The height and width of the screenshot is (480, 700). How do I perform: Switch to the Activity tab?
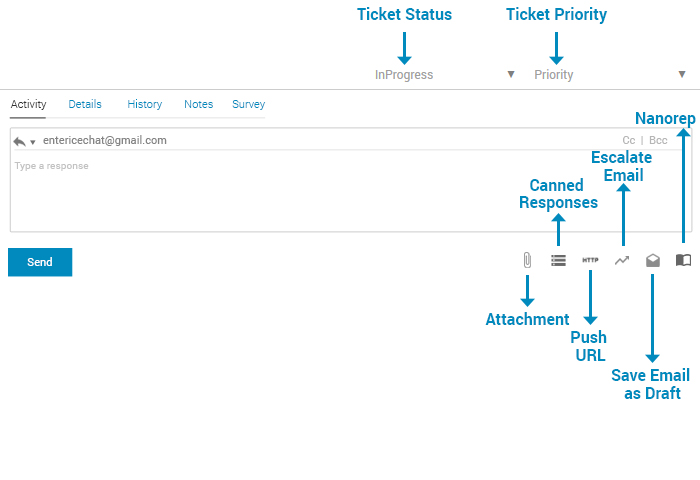click(x=28, y=104)
